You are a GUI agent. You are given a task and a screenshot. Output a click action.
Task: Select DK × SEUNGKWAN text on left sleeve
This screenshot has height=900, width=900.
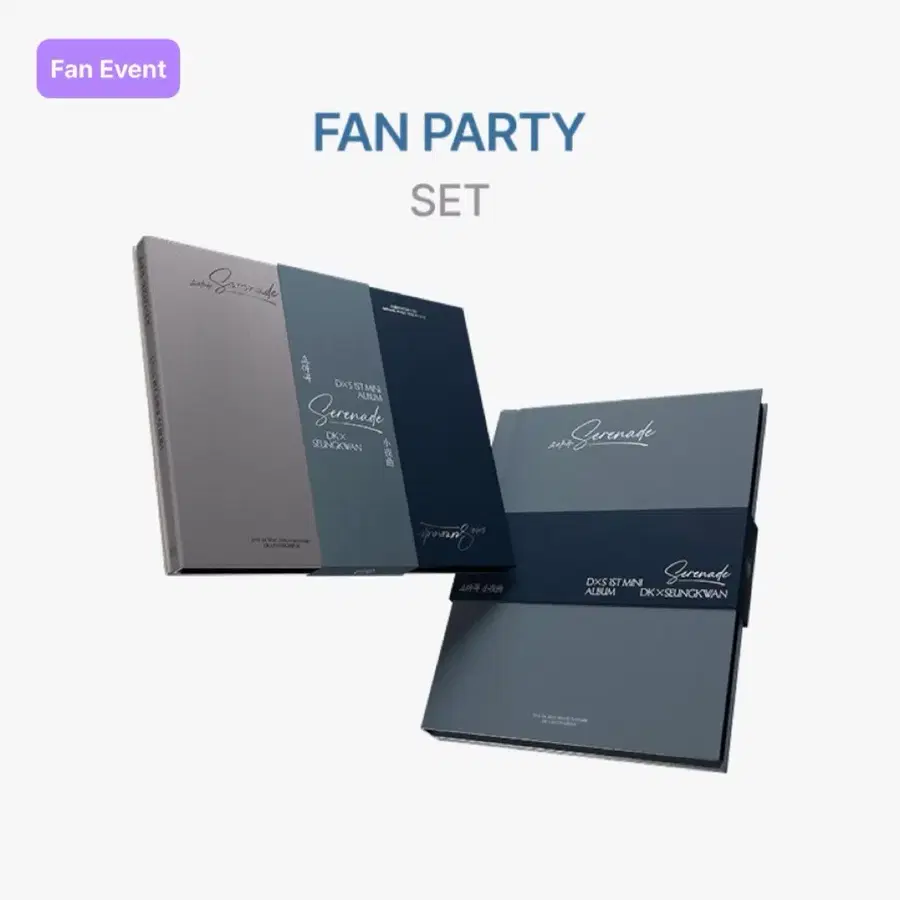[340, 441]
